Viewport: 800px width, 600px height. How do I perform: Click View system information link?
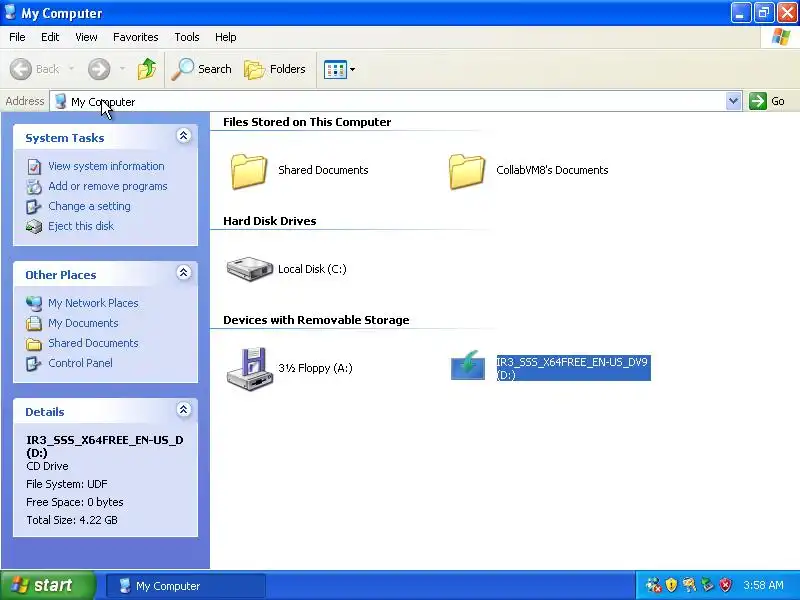106,166
